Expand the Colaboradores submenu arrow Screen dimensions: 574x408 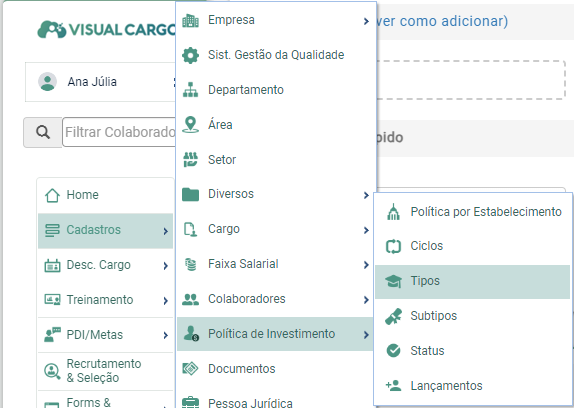click(x=366, y=300)
